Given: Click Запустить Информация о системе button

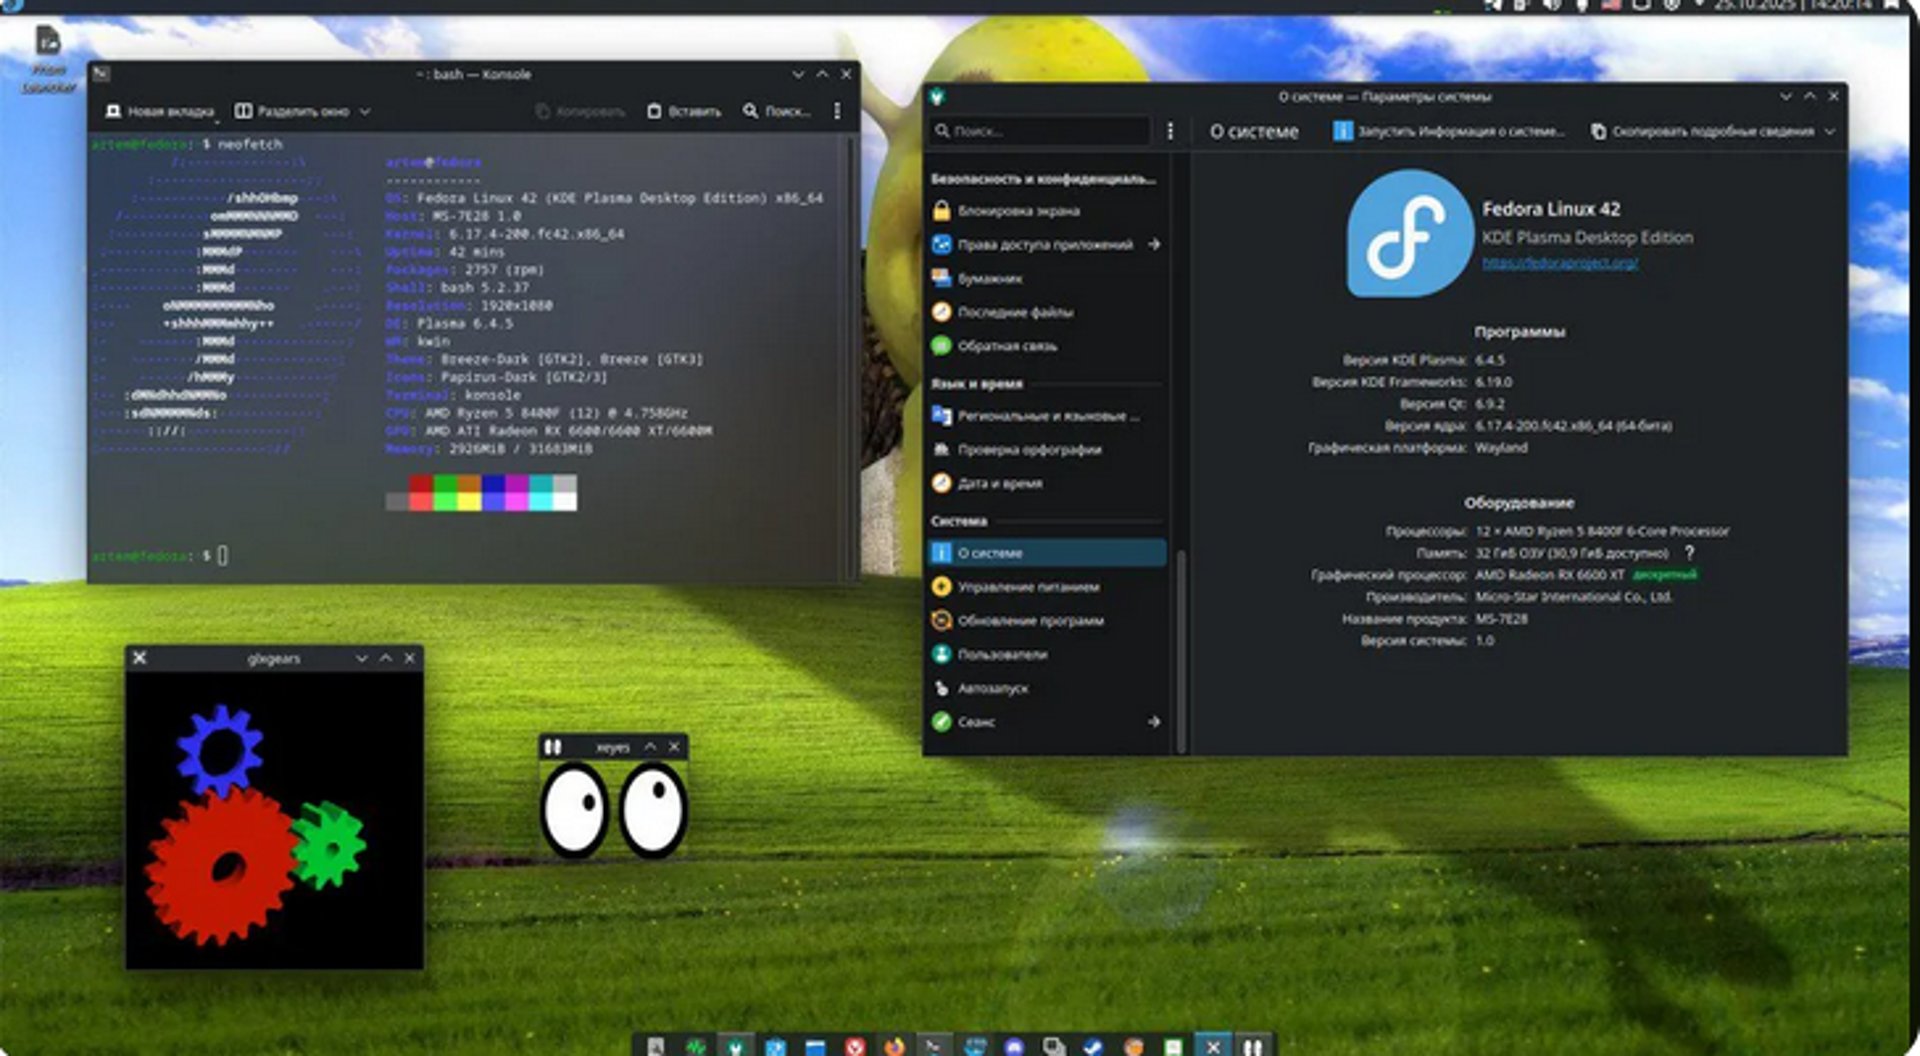Looking at the screenshot, I should (1449, 131).
